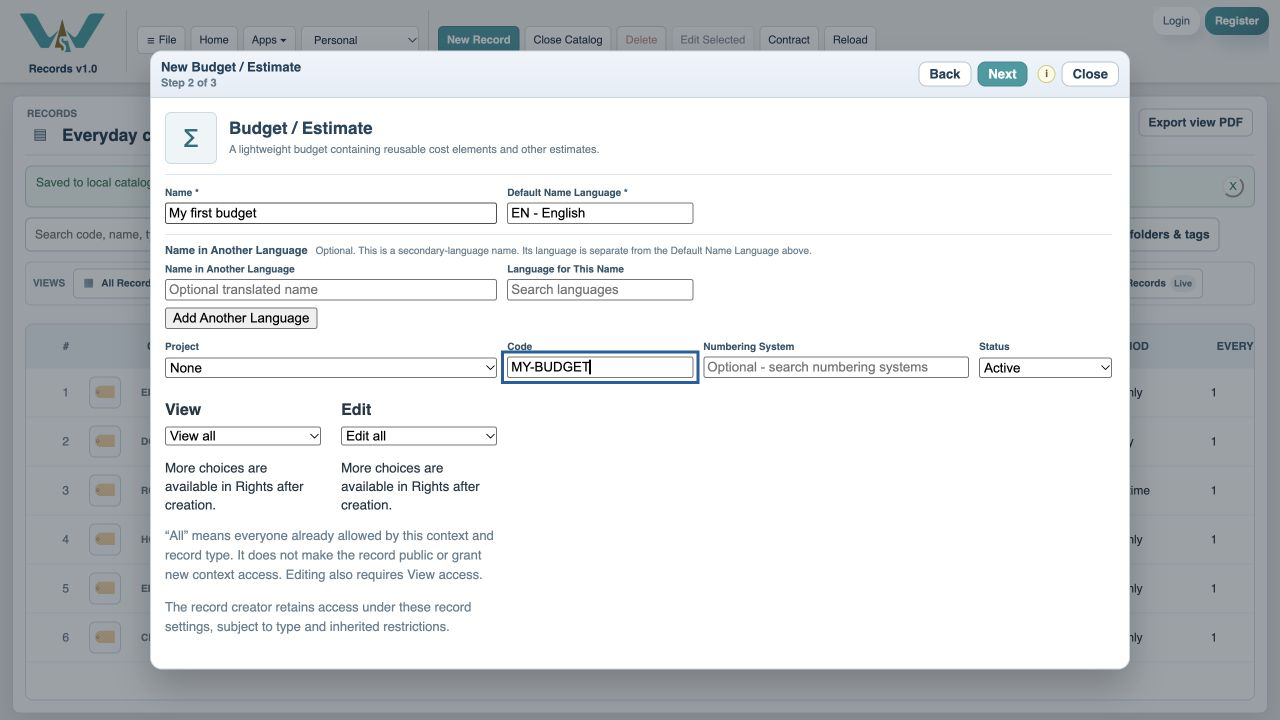Viewport: 1280px width, 720px height.
Task: Click Close Catalog in the toolbar
Action: [568, 40]
